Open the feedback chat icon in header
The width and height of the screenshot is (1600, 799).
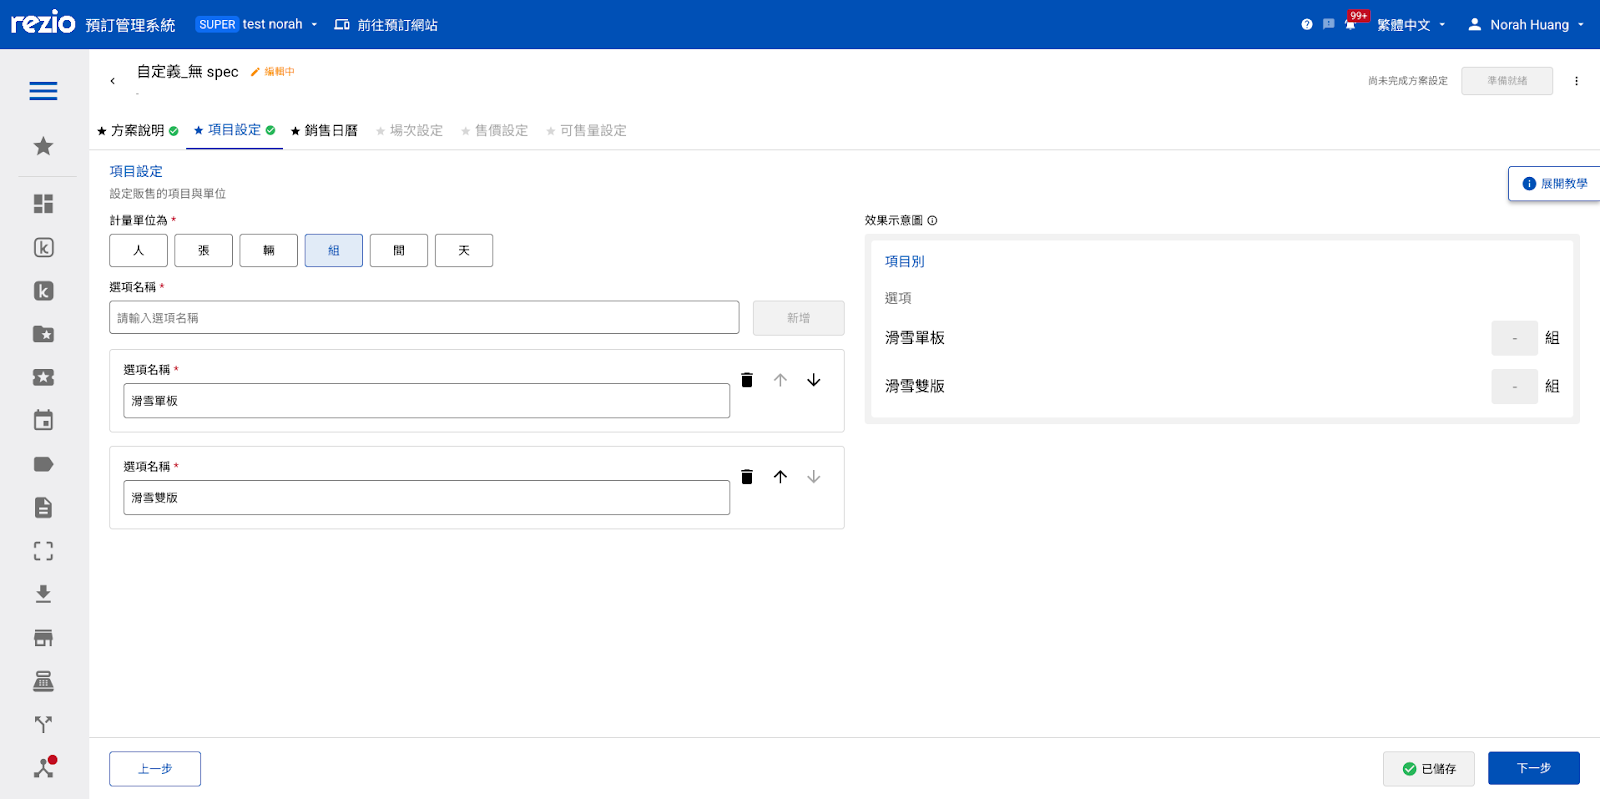click(x=1328, y=24)
